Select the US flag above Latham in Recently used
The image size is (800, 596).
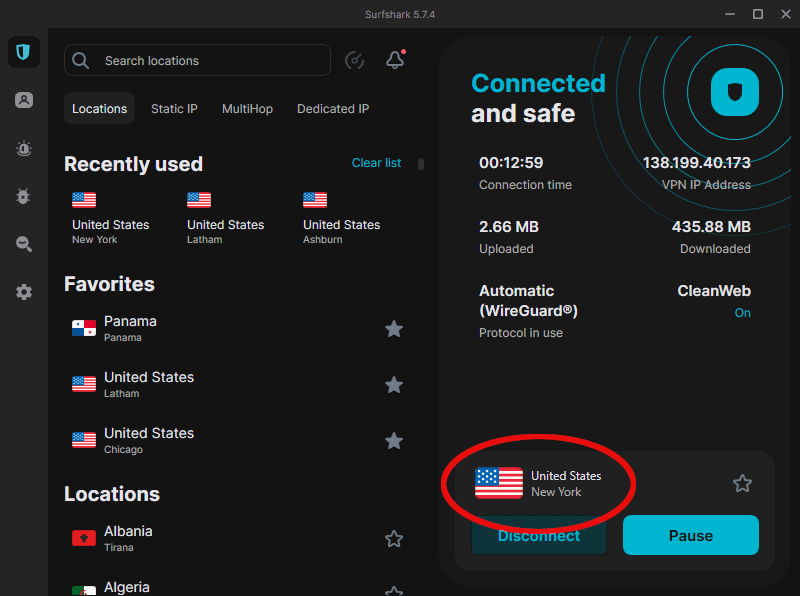click(x=199, y=200)
